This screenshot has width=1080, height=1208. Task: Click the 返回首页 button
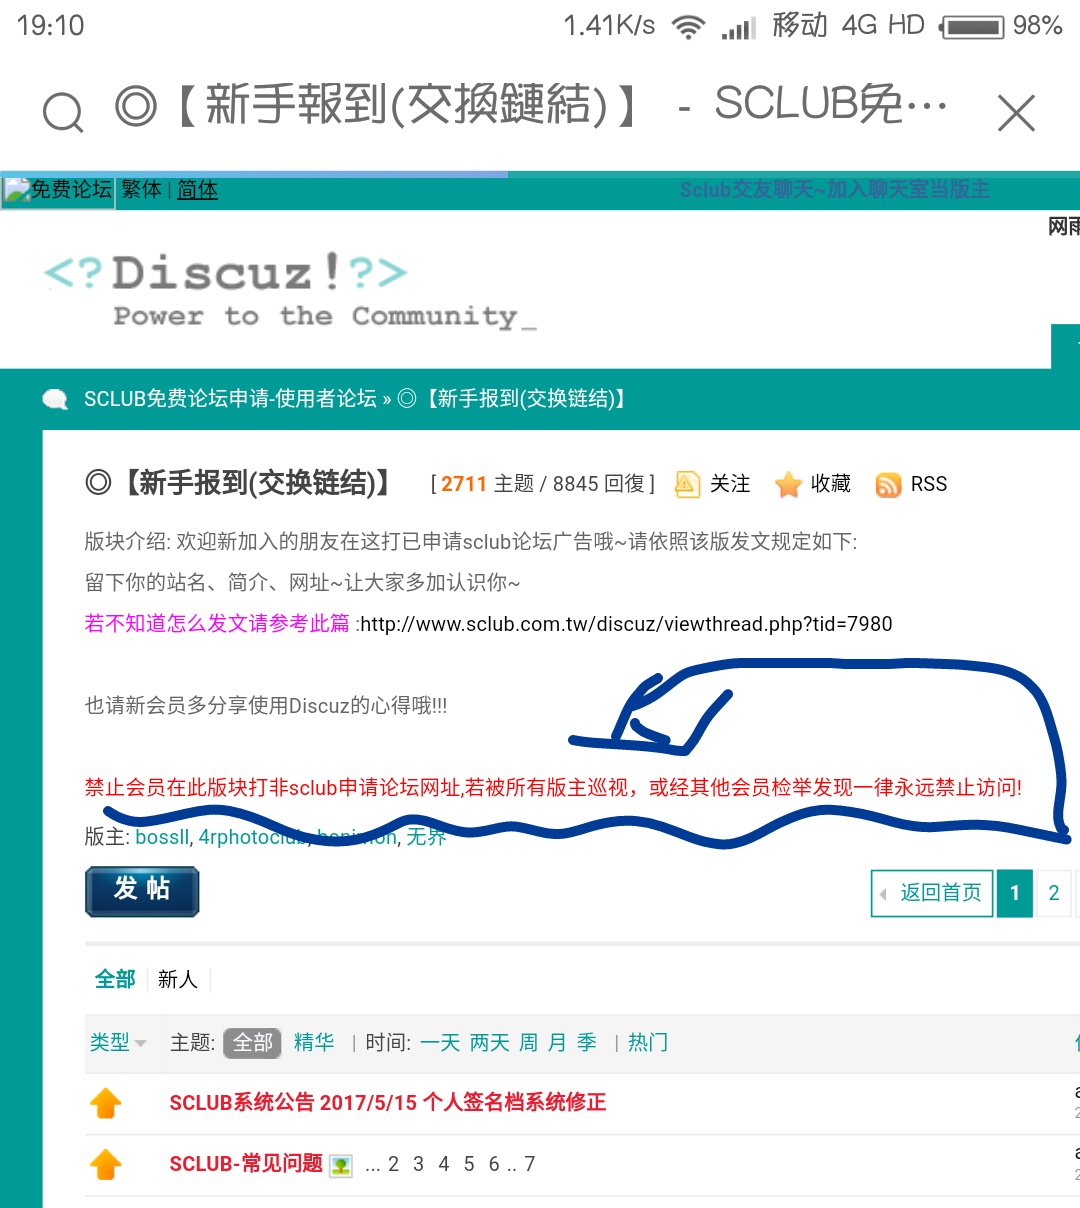coord(932,893)
